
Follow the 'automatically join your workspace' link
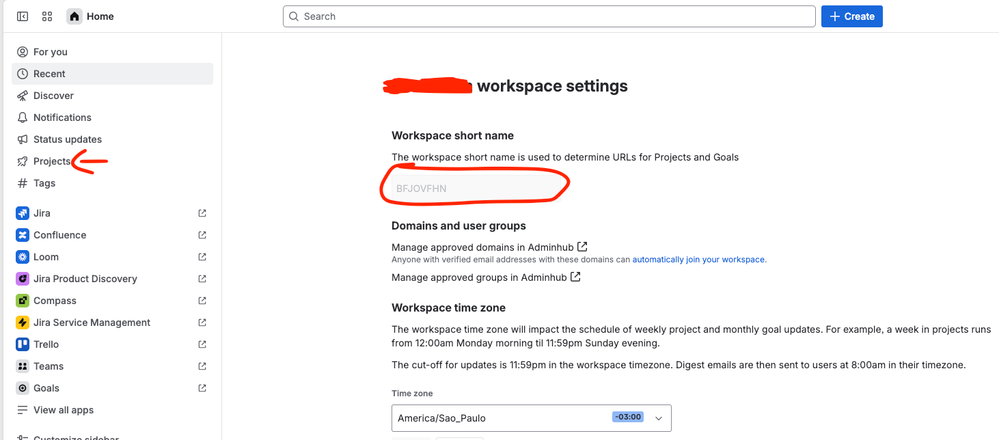tap(698, 260)
